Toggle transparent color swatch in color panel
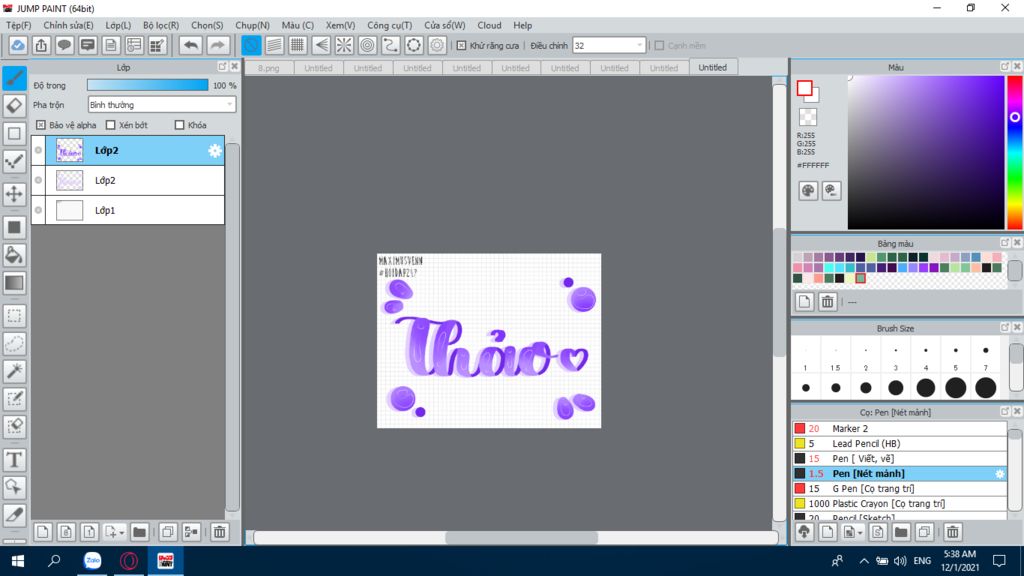The image size is (1024, 576). pyautogui.click(x=808, y=117)
